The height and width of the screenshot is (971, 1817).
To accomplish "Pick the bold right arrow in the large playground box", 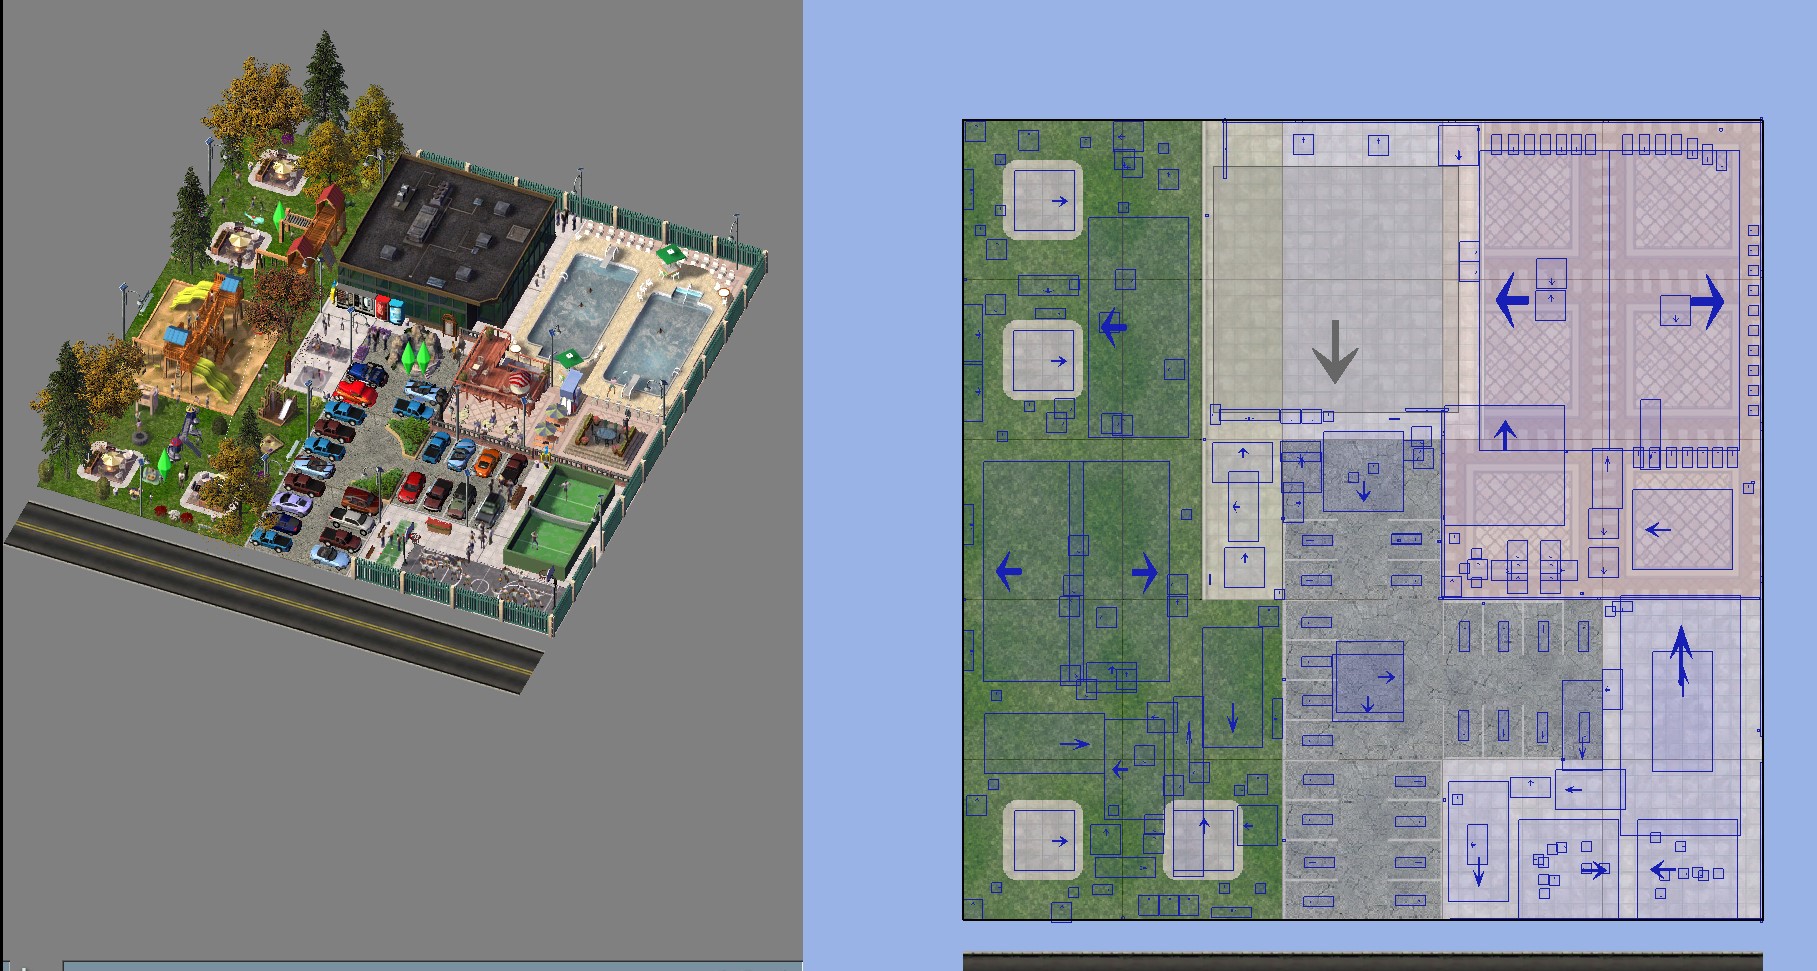I will coord(1144,571).
